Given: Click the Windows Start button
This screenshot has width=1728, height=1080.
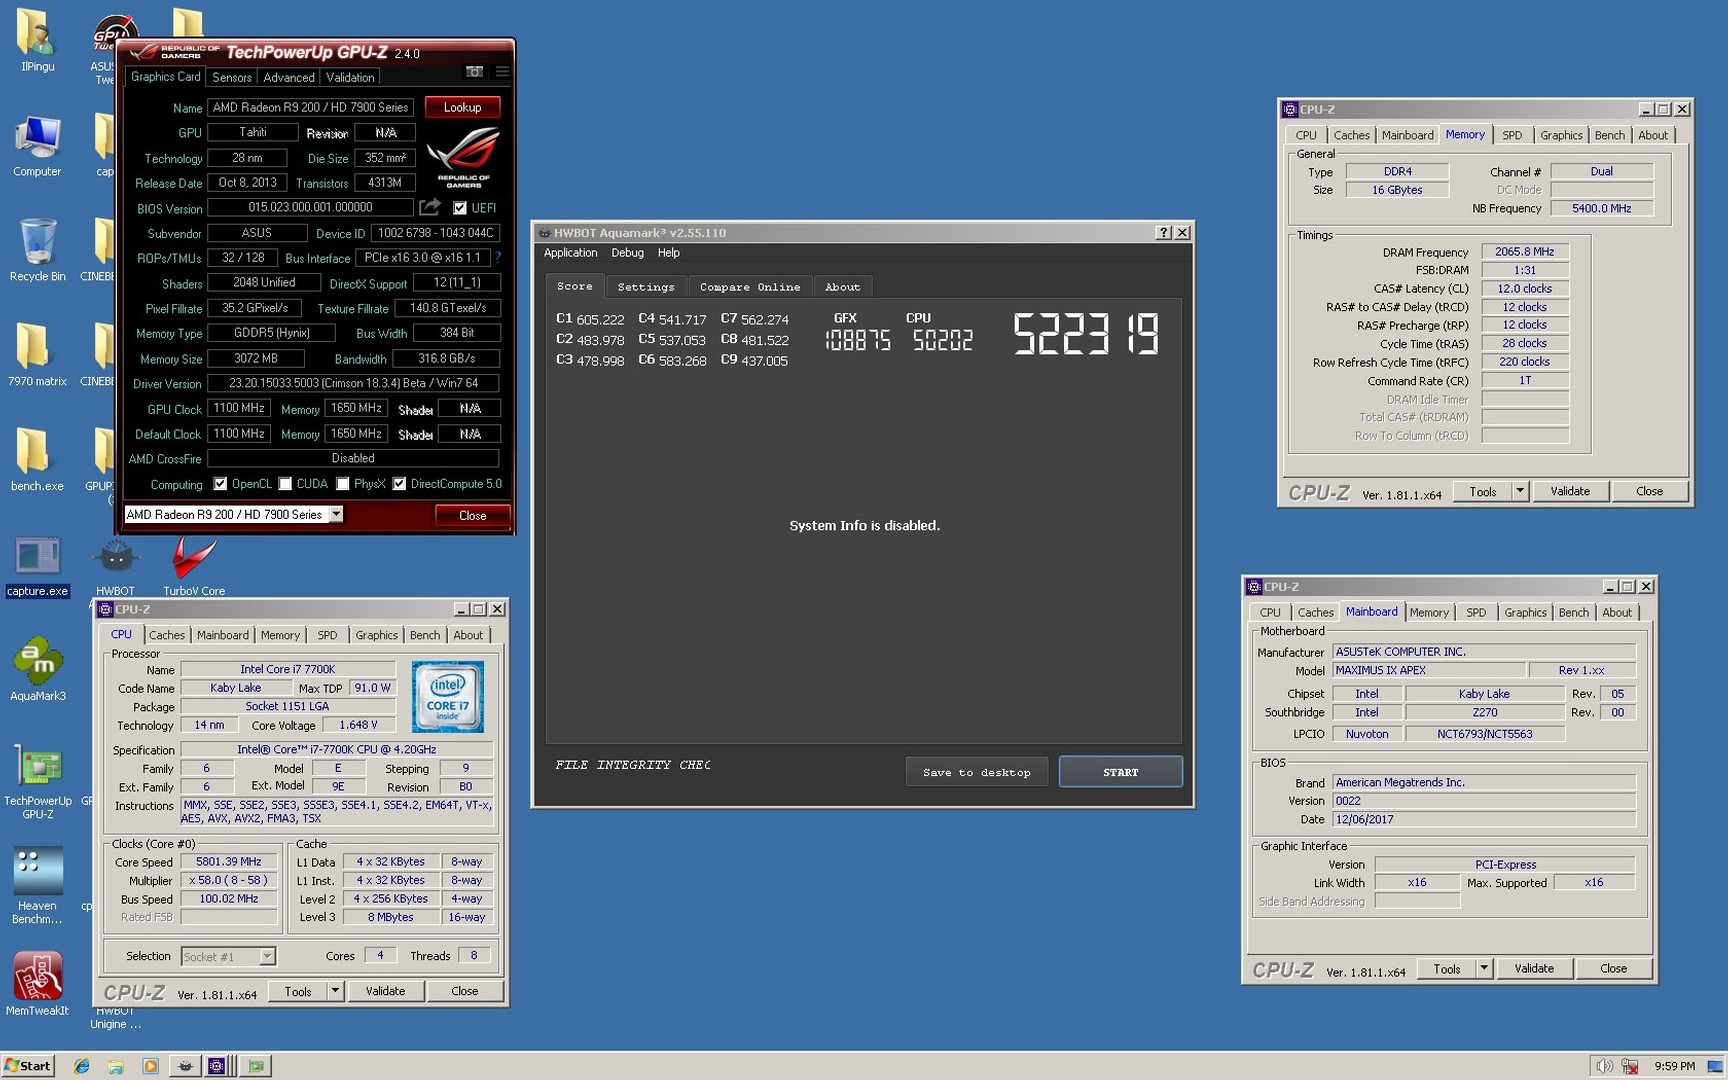Looking at the screenshot, I should (28, 1066).
